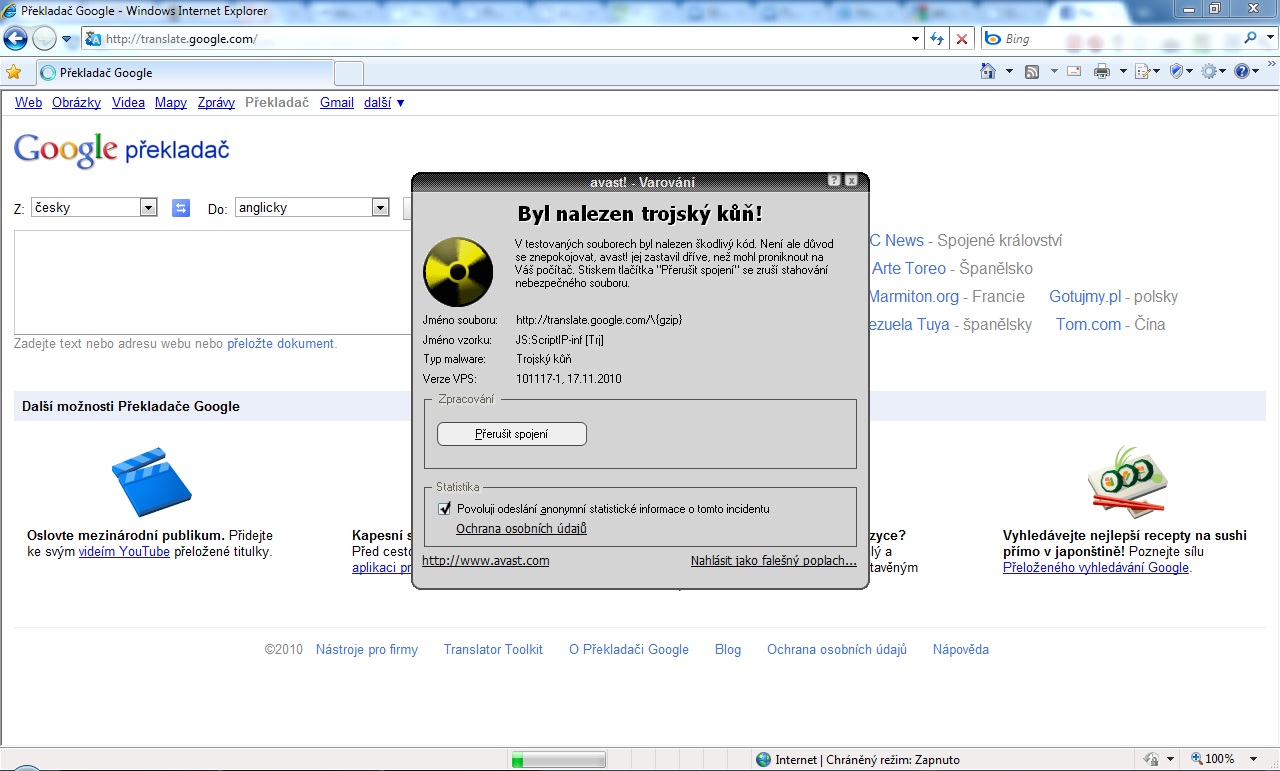Open a new blank browser tab
The height and width of the screenshot is (771, 1280).
(x=348, y=73)
